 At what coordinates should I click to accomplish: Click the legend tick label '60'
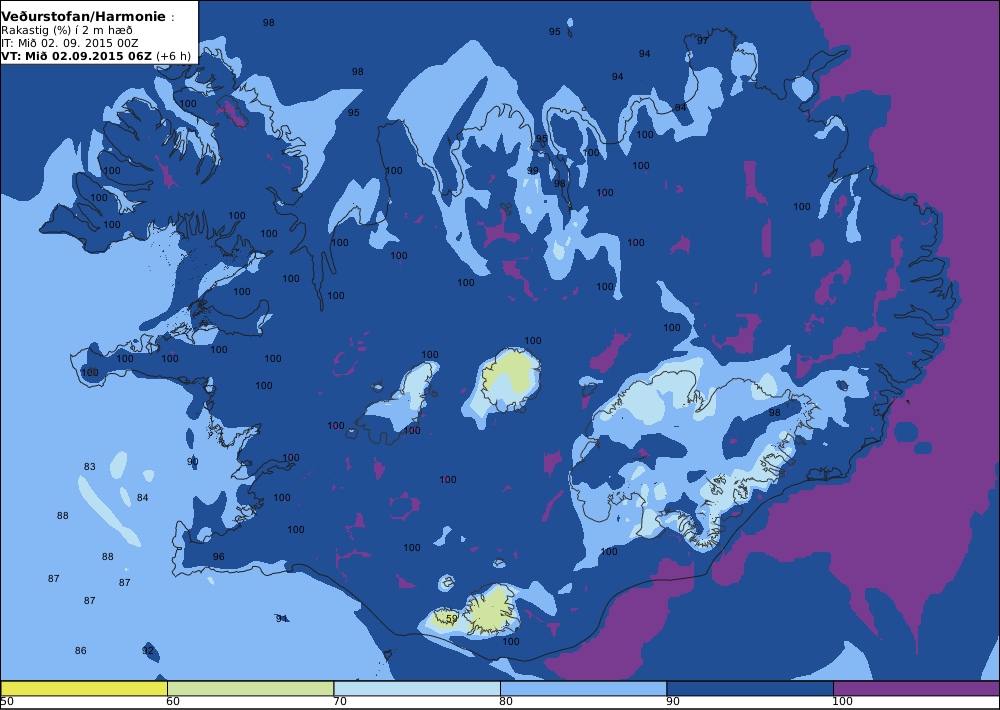pos(173,702)
